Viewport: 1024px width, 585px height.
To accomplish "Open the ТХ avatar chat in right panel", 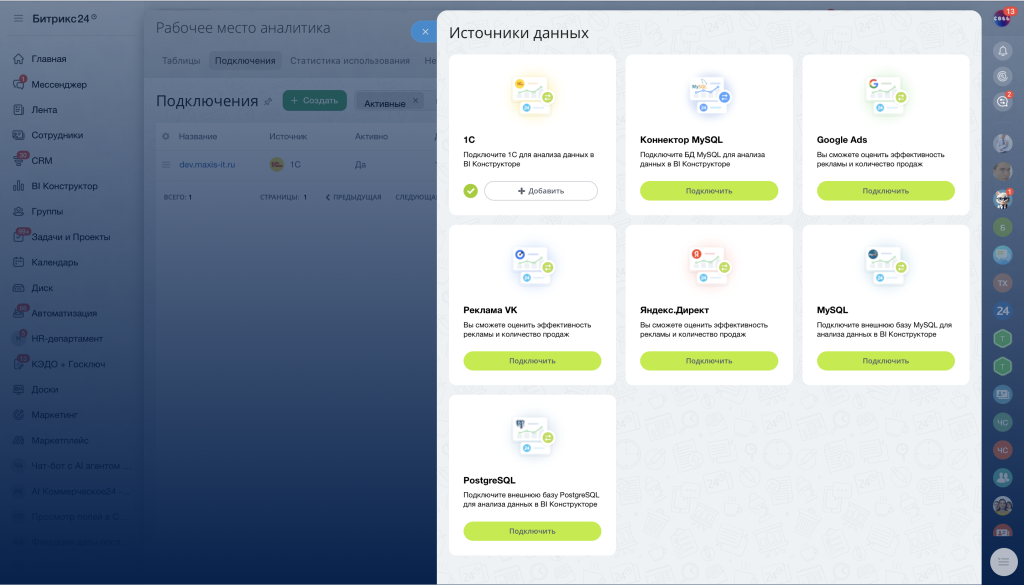I will (1002, 283).
